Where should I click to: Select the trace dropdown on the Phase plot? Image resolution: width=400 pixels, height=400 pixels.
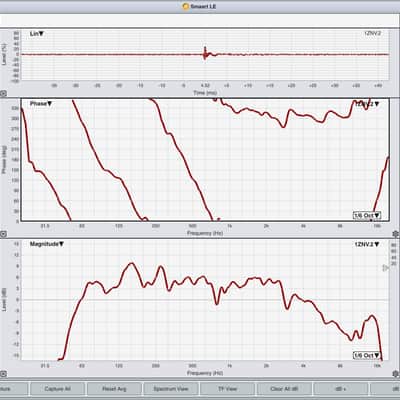click(367, 104)
